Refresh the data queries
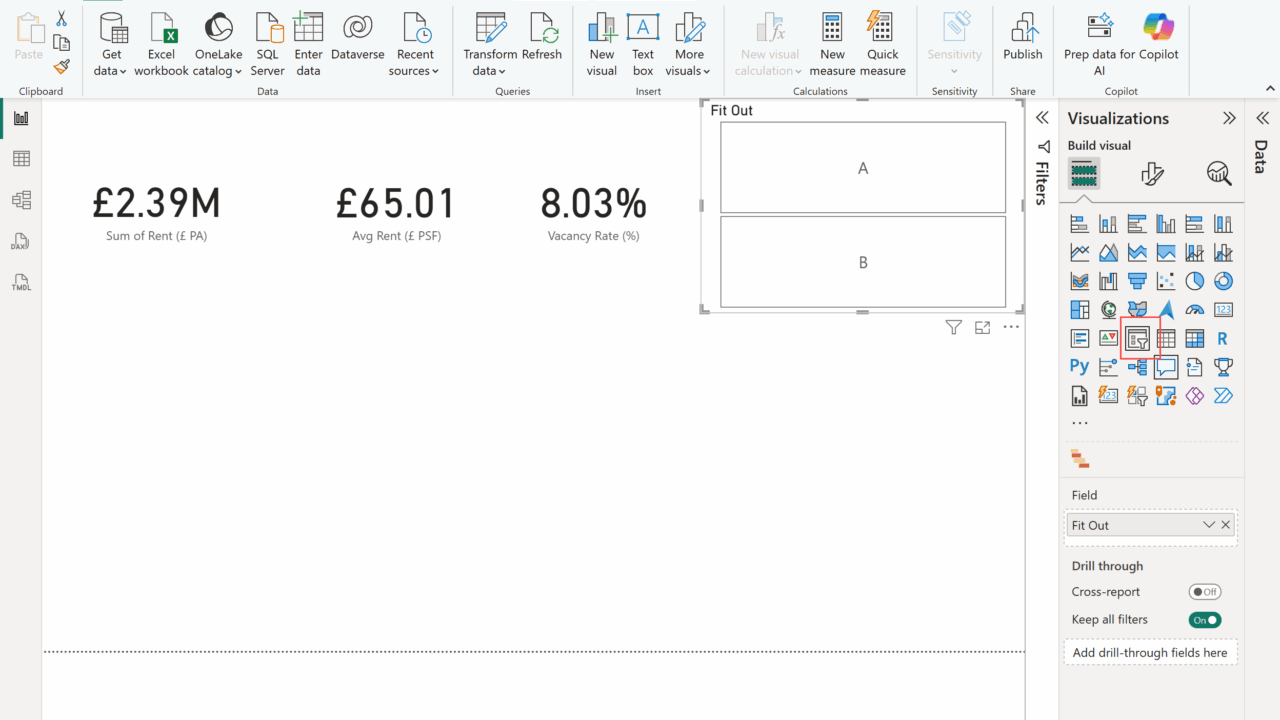The height and width of the screenshot is (720, 1280). tap(542, 37)
